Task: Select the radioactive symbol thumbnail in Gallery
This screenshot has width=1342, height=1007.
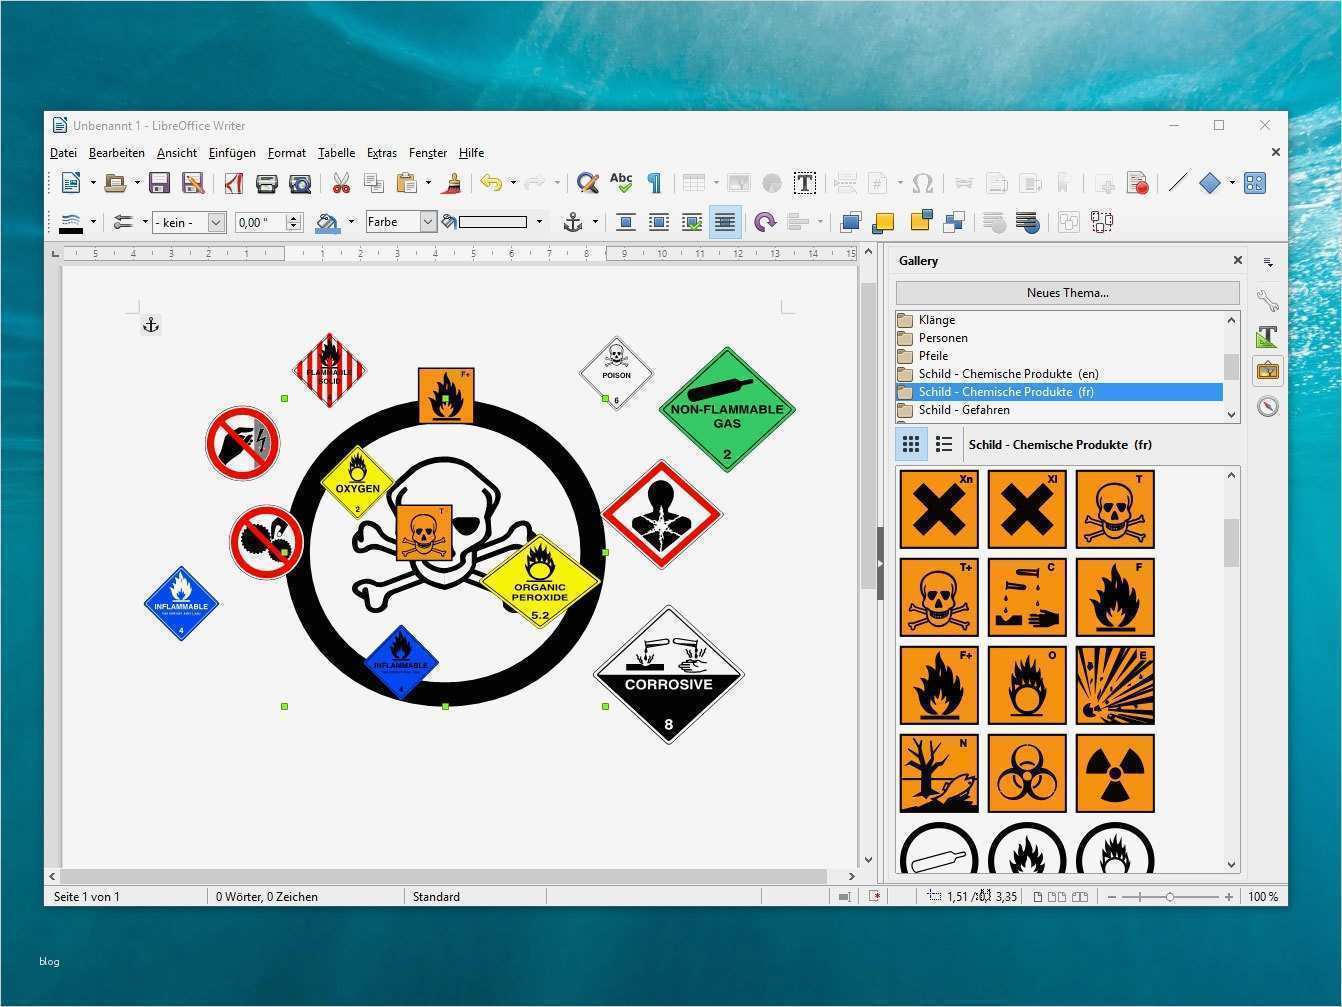Action: (x=1113, y=772)
